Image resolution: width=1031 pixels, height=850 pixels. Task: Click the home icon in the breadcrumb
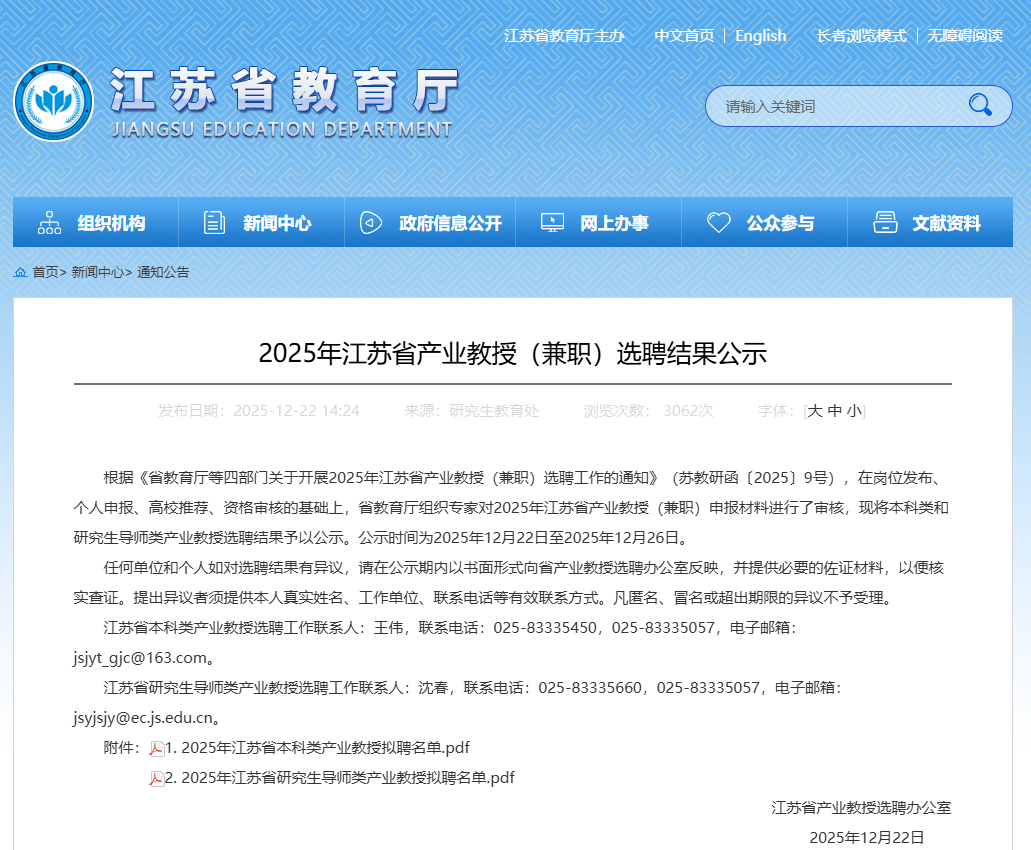(19, 271)
